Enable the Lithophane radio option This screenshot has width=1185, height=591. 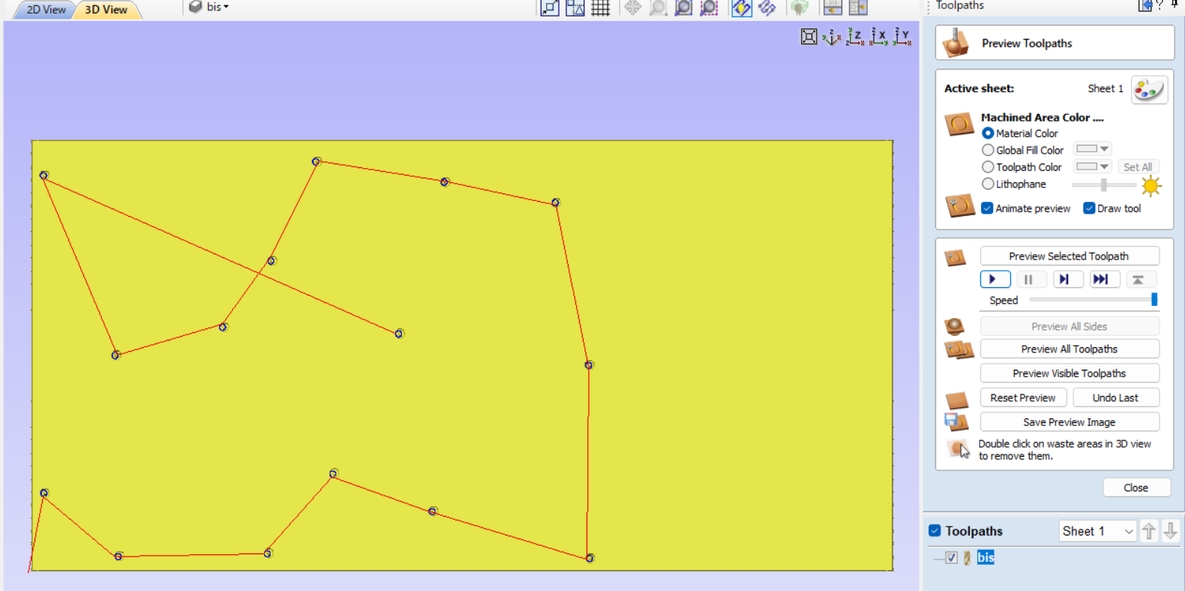click(x=988, y=184)
